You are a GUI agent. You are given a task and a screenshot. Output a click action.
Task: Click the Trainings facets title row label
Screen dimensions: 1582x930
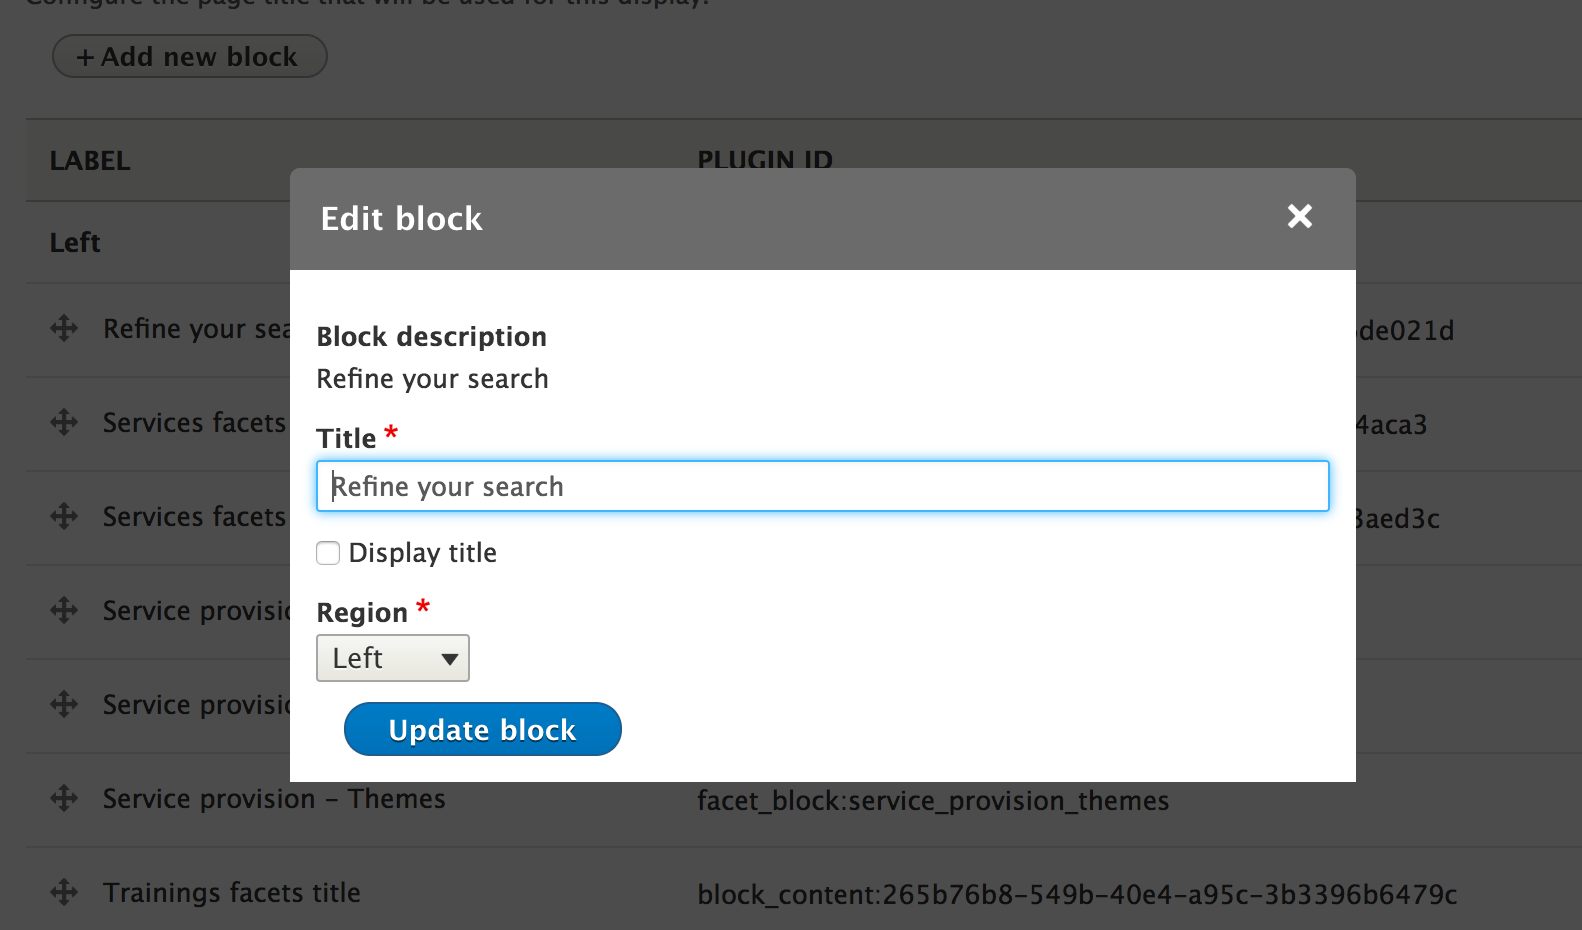(x=231, y=893)
